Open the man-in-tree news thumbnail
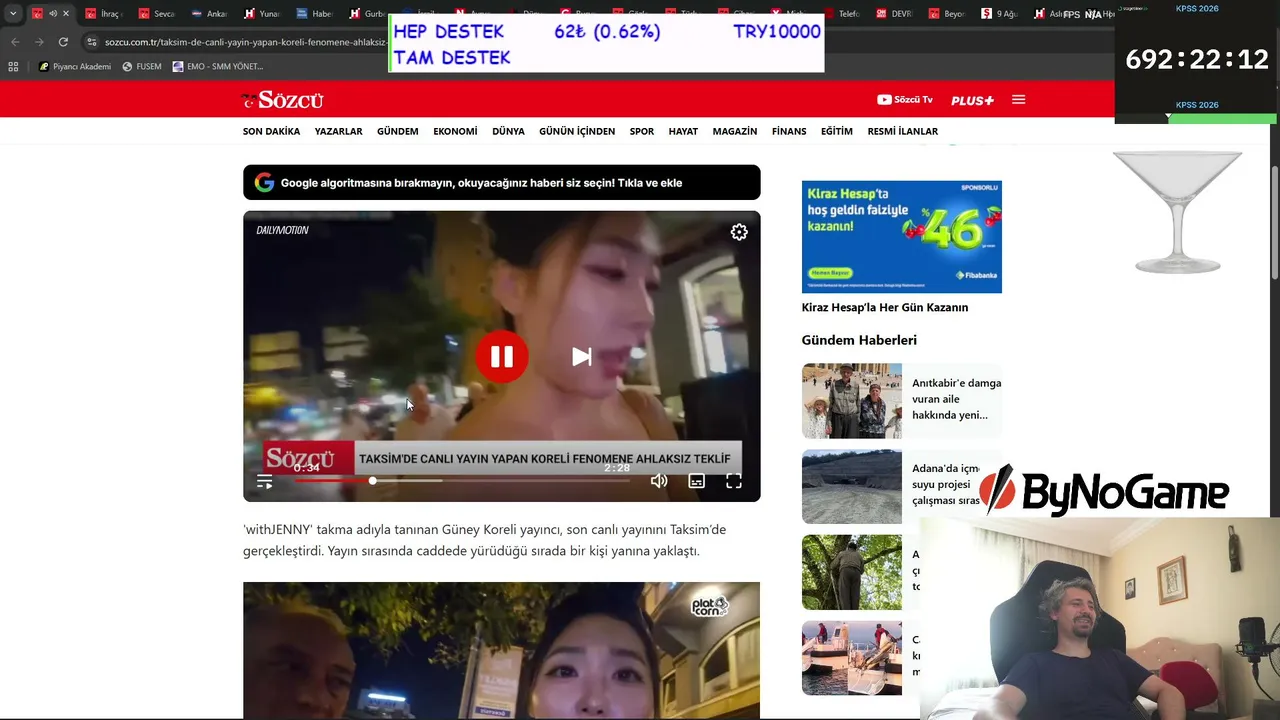This screenshot has height=720, width=1280. [851, 572]
